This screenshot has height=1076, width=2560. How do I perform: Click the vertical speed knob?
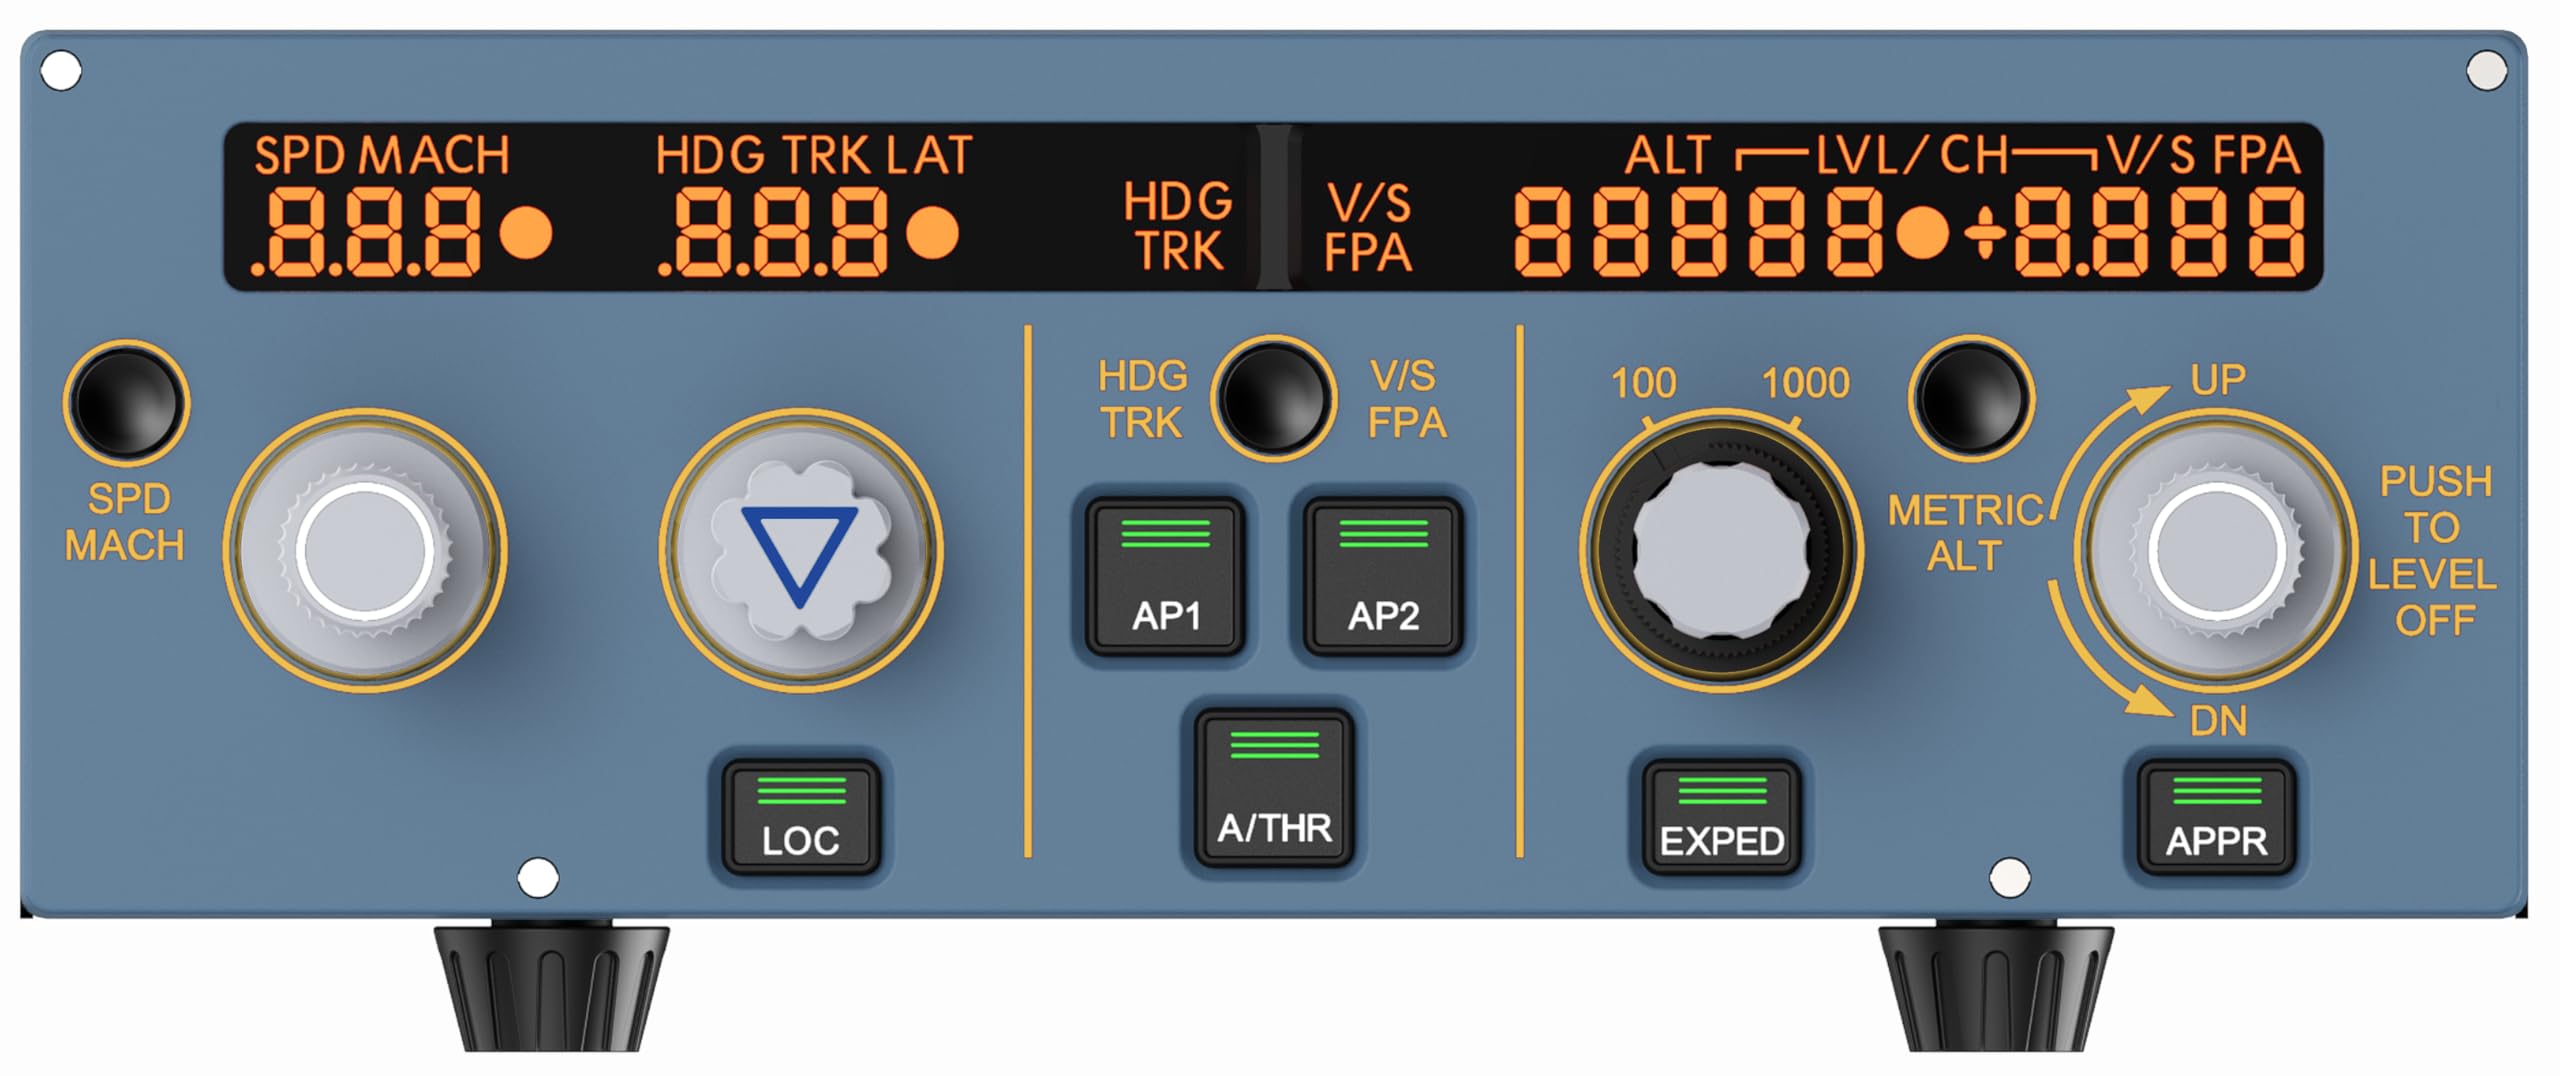2216,550
